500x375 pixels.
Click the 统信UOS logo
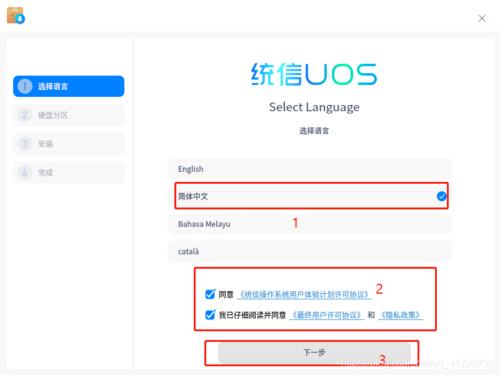314,74
